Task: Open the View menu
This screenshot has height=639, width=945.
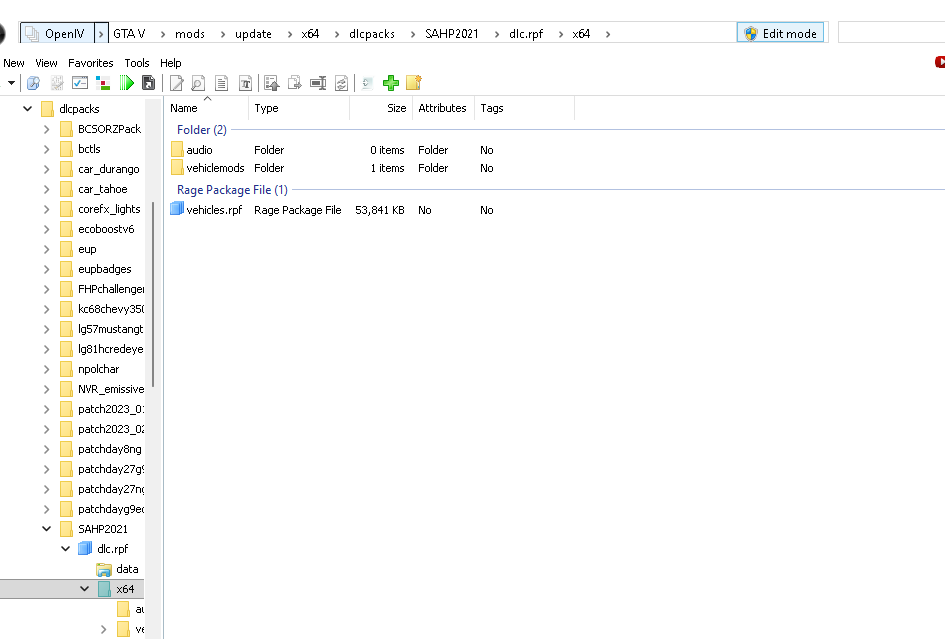Action: (46, 63)
